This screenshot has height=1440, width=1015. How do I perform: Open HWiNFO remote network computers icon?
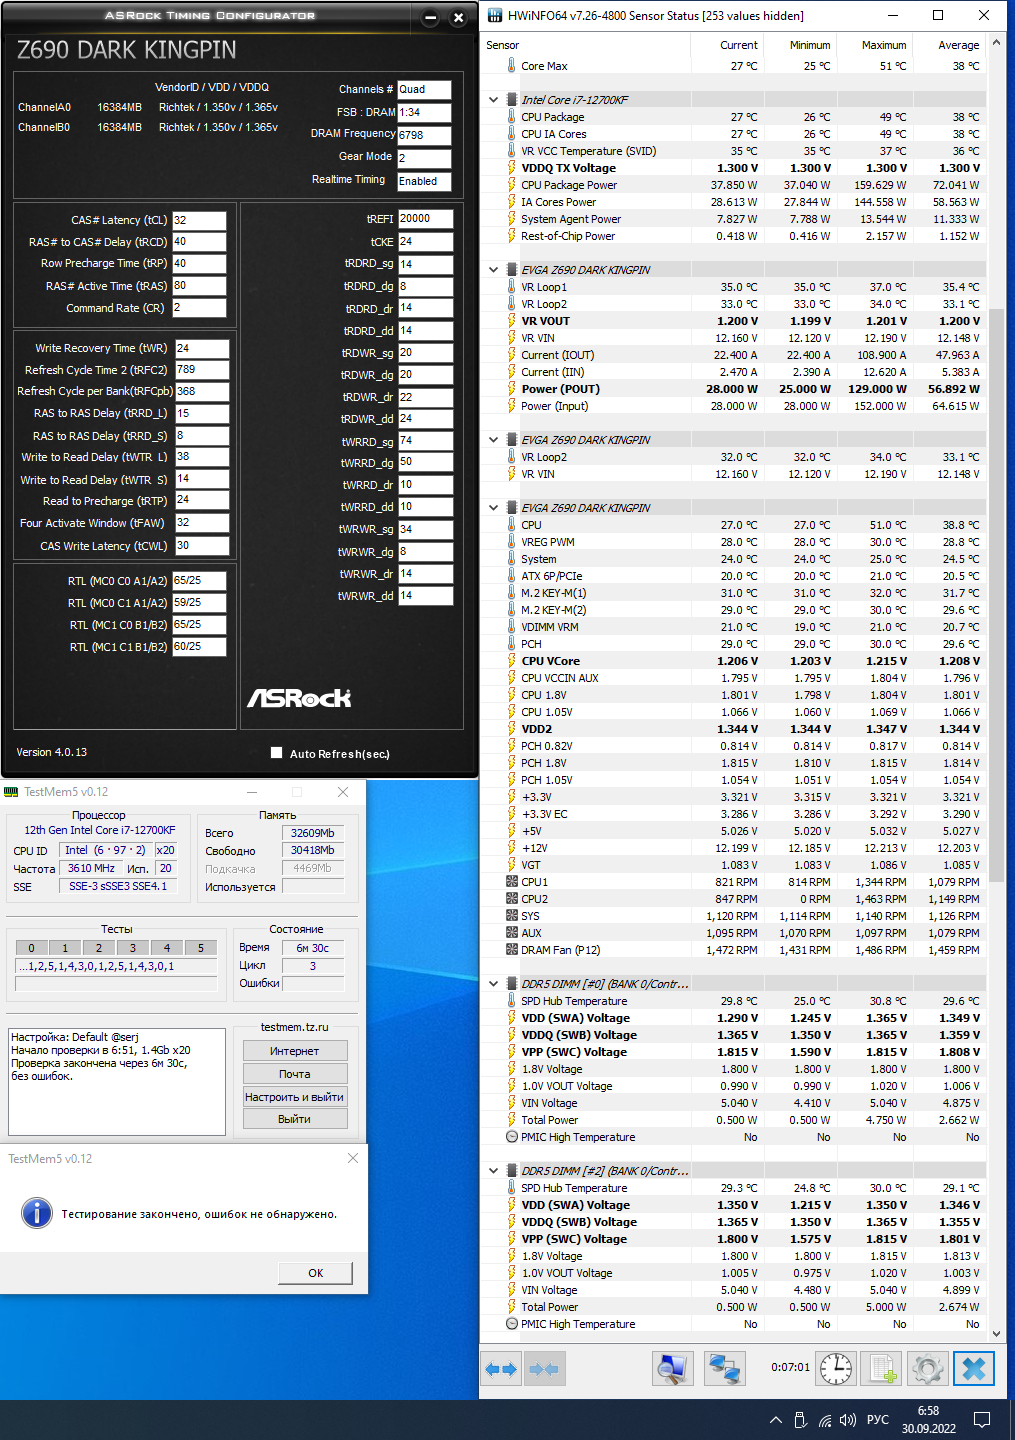pyautogui.click(x=724, y=1369)
